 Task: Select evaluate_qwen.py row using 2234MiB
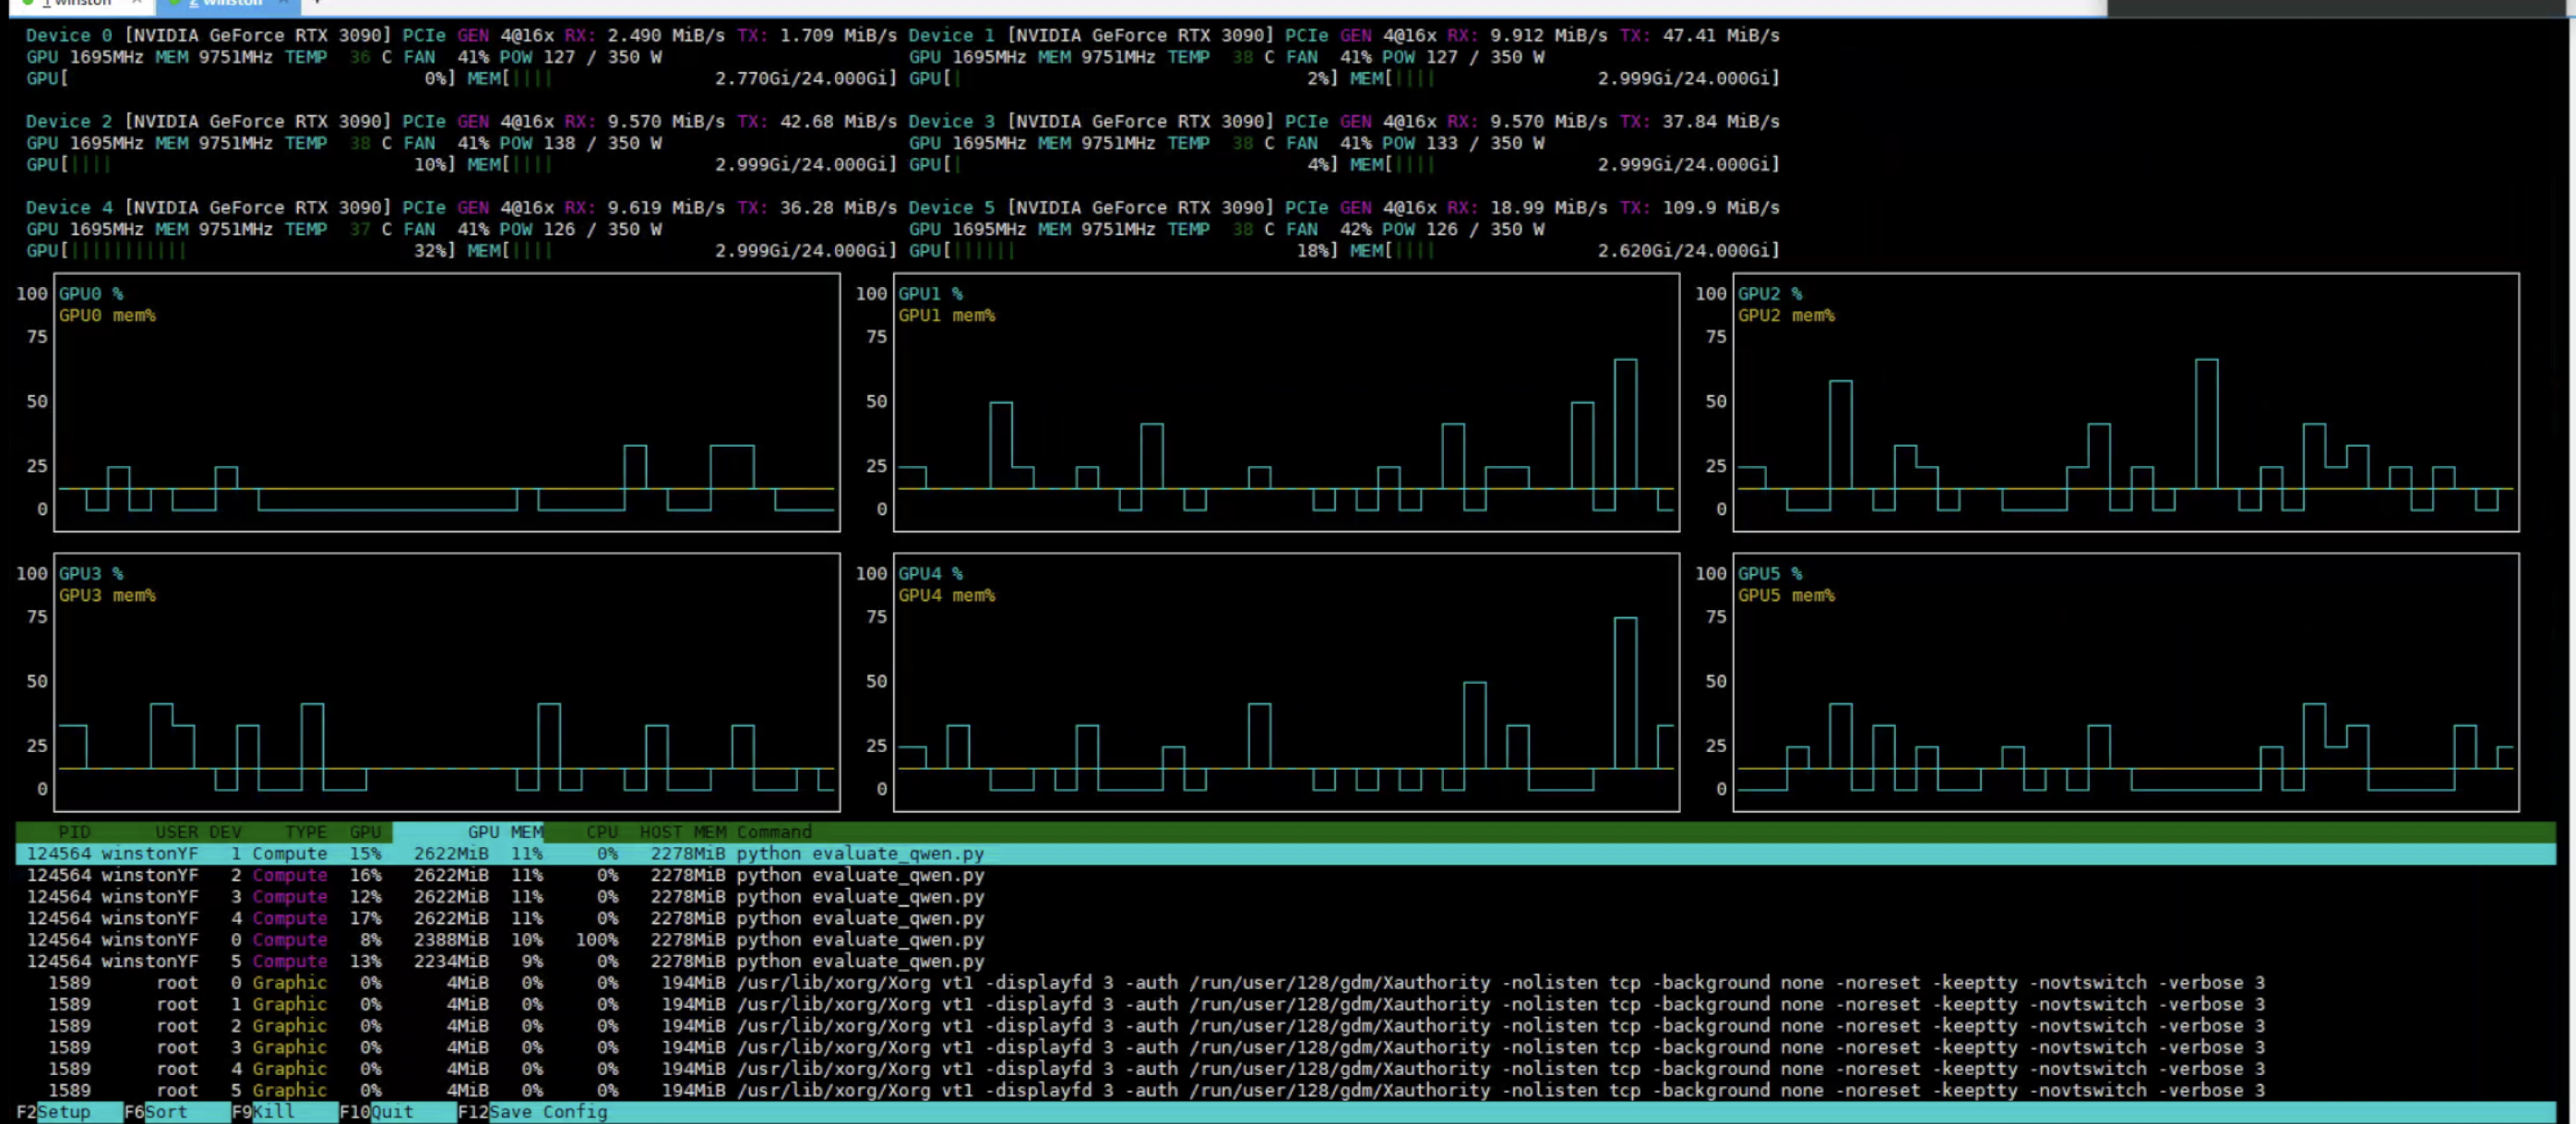point(1285,961)
